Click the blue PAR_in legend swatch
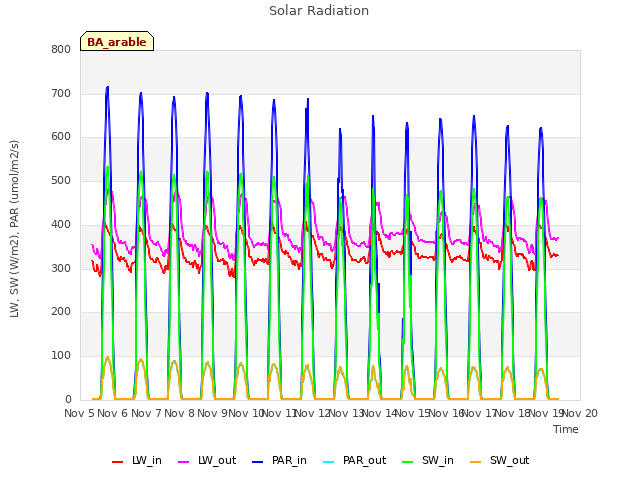This screenshot has height=480, width=640. coord(258,462)
